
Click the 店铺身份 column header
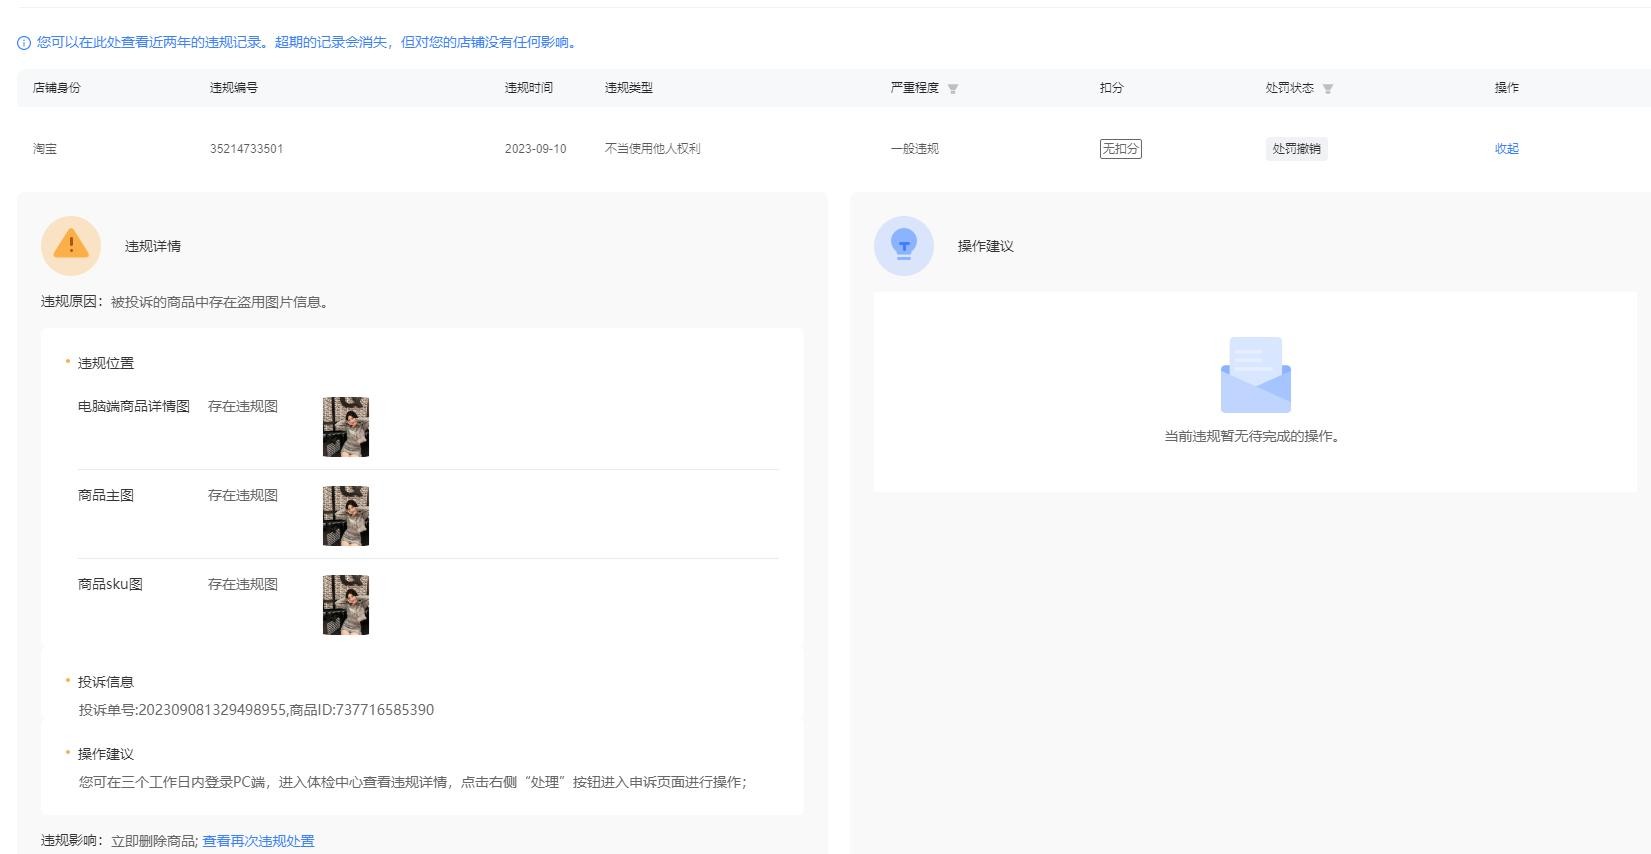tap(57, 88)
